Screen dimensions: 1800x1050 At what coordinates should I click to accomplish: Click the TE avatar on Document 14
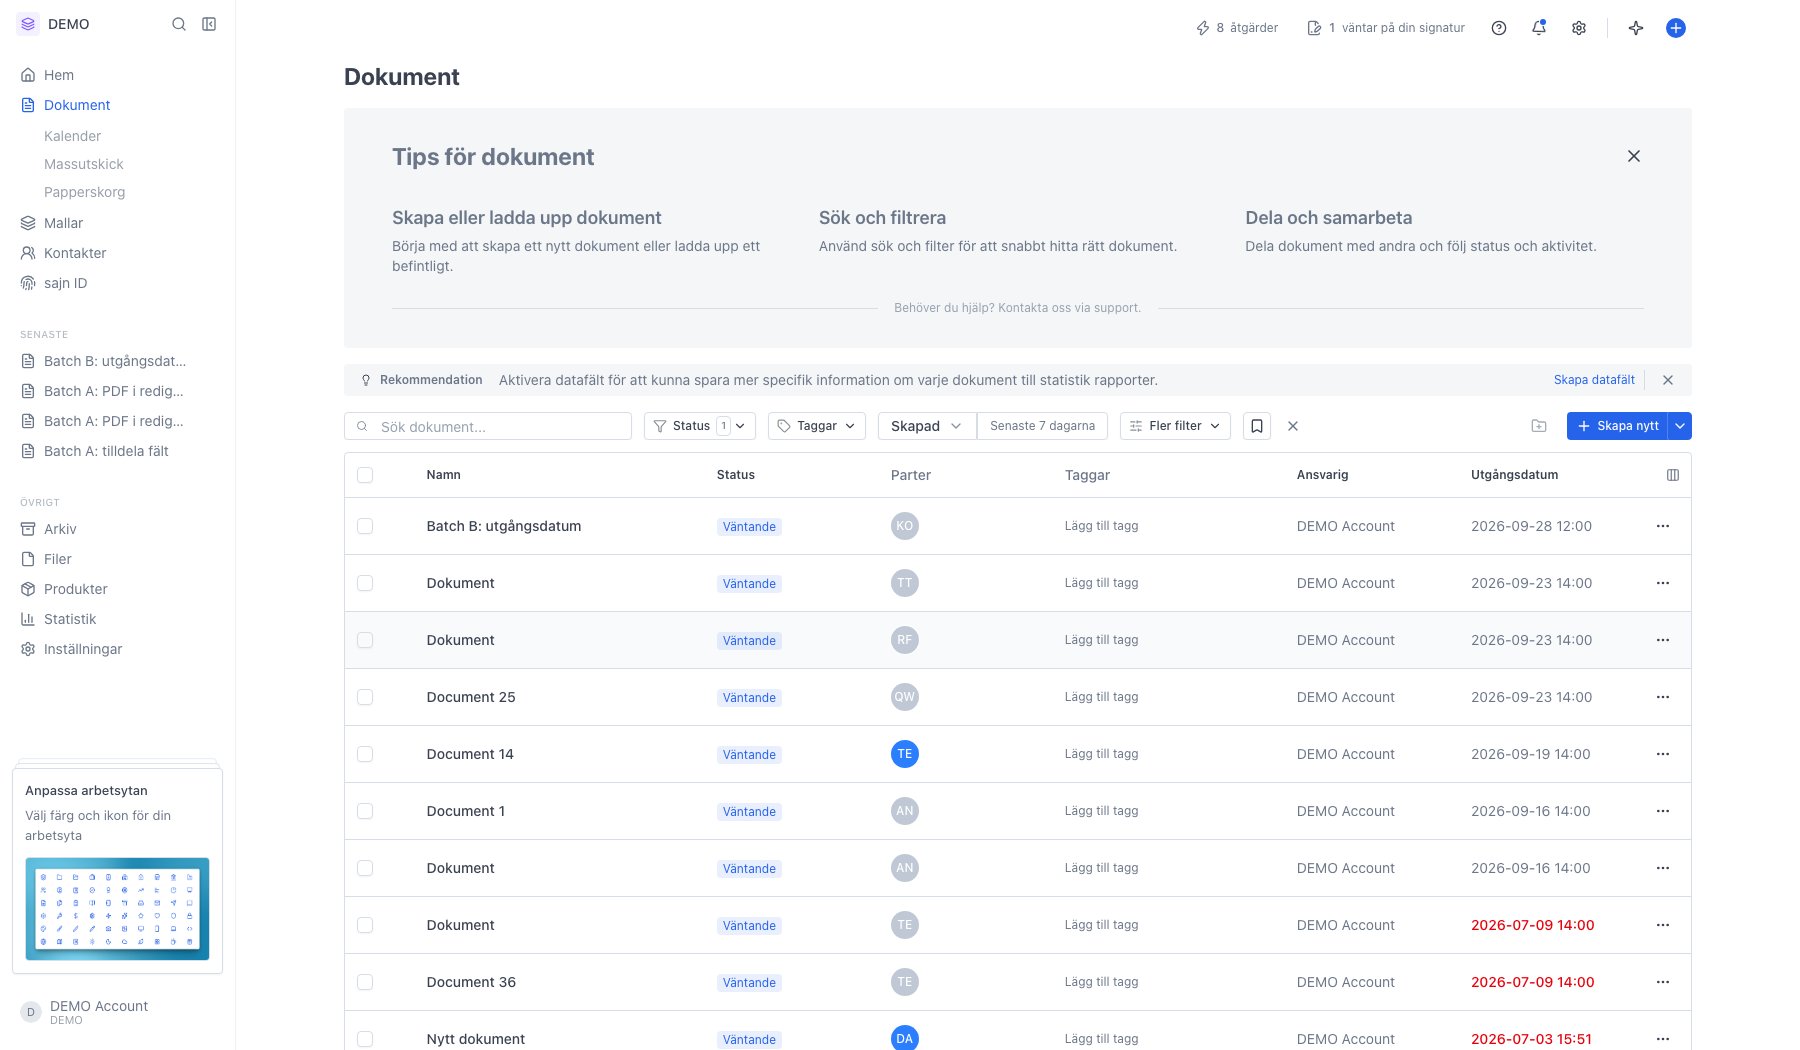coord(905,754)
